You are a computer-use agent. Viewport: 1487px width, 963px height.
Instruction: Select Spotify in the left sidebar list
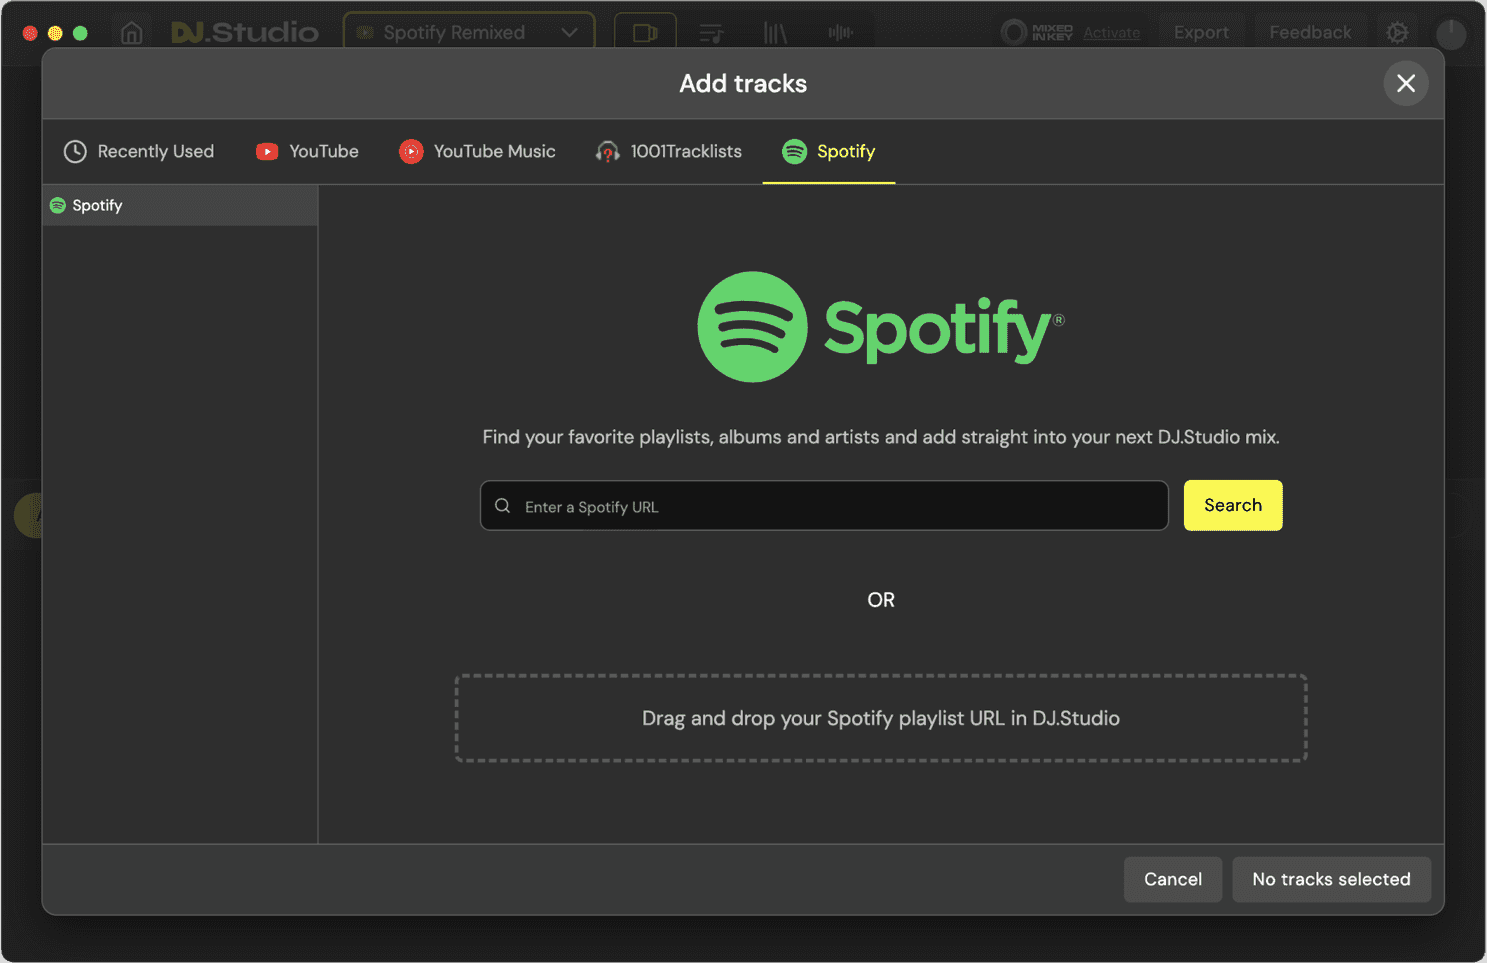click(x=97, y=205)
